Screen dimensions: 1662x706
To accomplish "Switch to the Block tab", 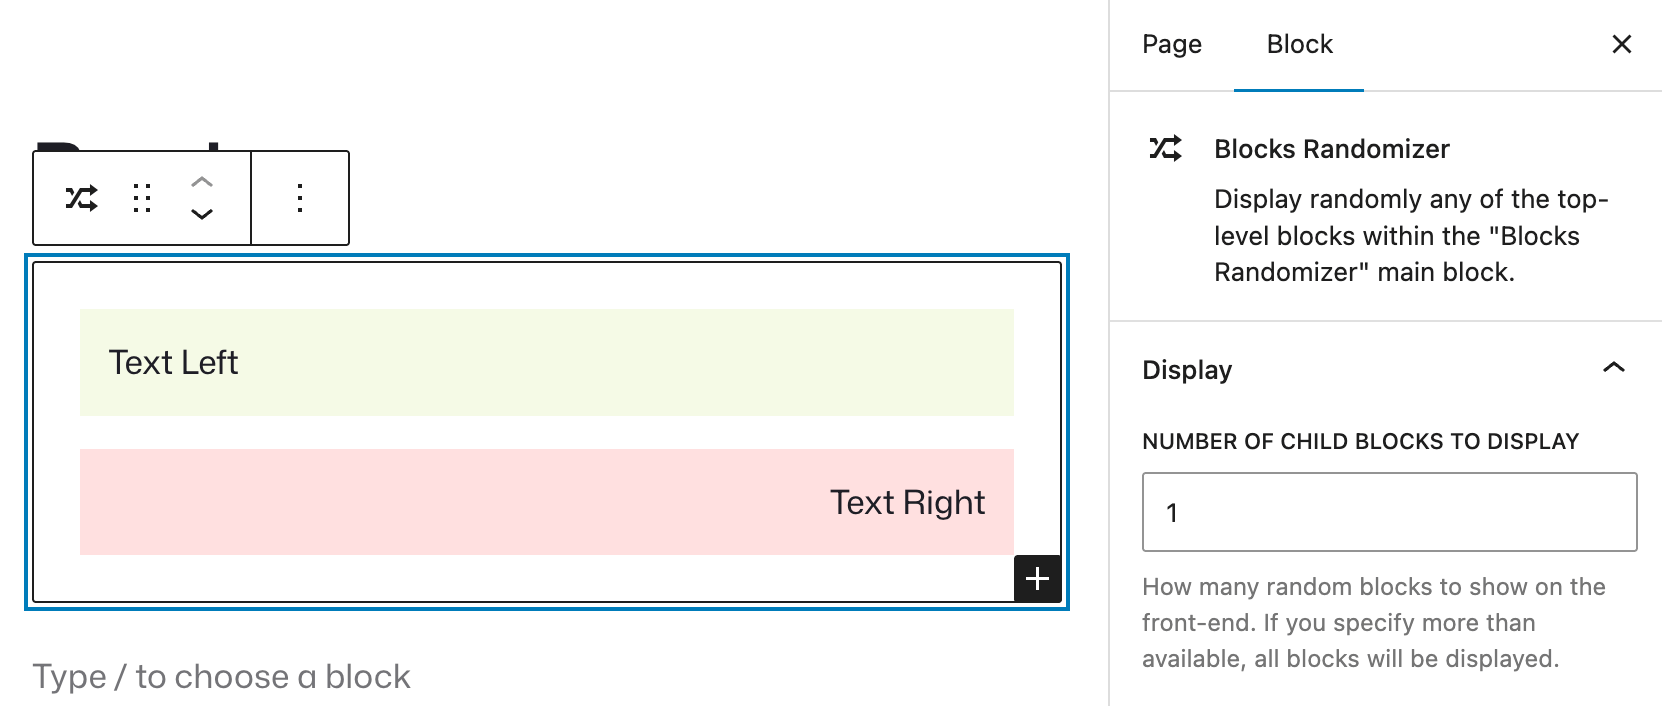I will (x=1298, y=44).
